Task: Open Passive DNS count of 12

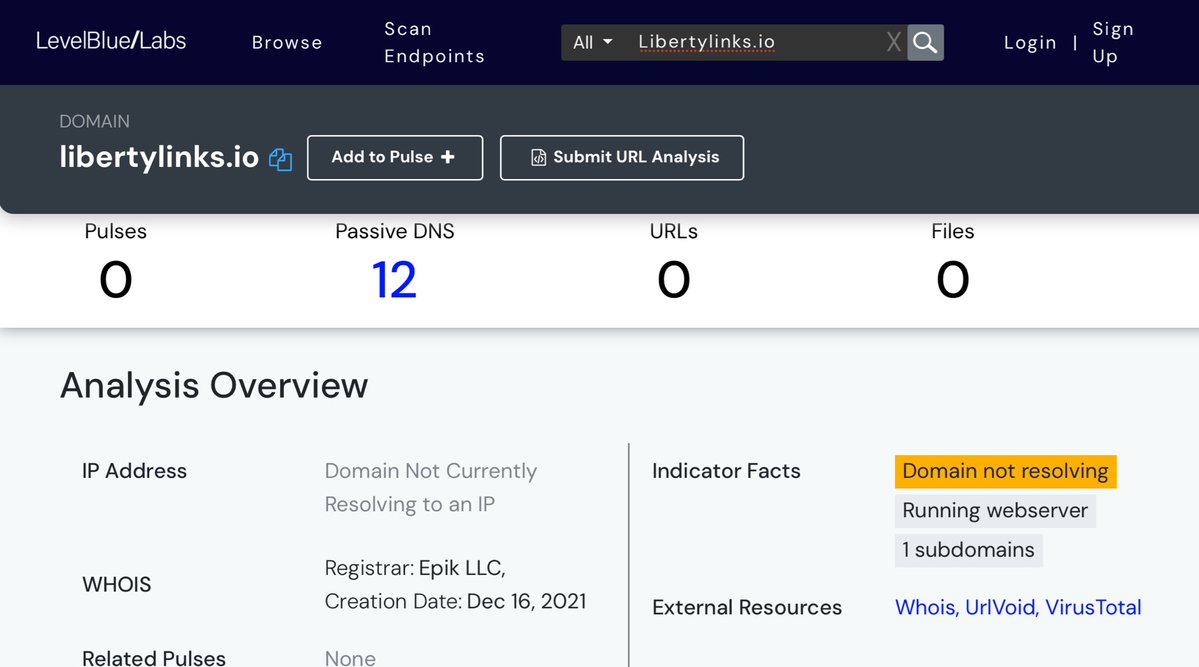Action: click(394, 280)
